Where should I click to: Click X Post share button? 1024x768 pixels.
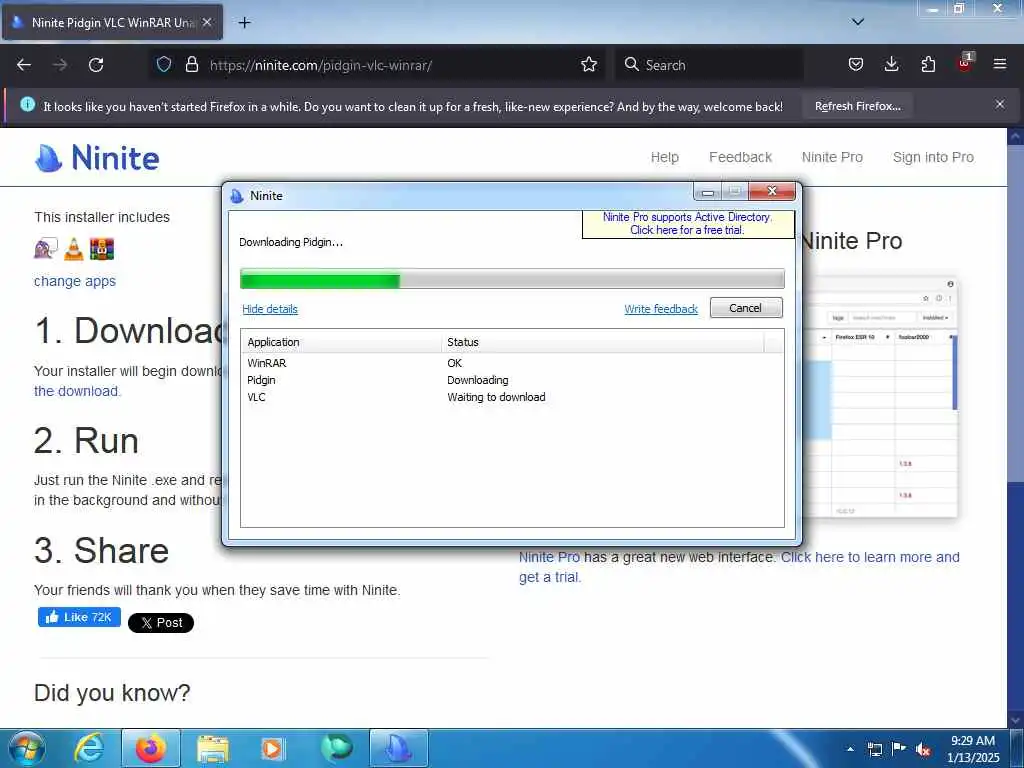click(x=161, y=623)
